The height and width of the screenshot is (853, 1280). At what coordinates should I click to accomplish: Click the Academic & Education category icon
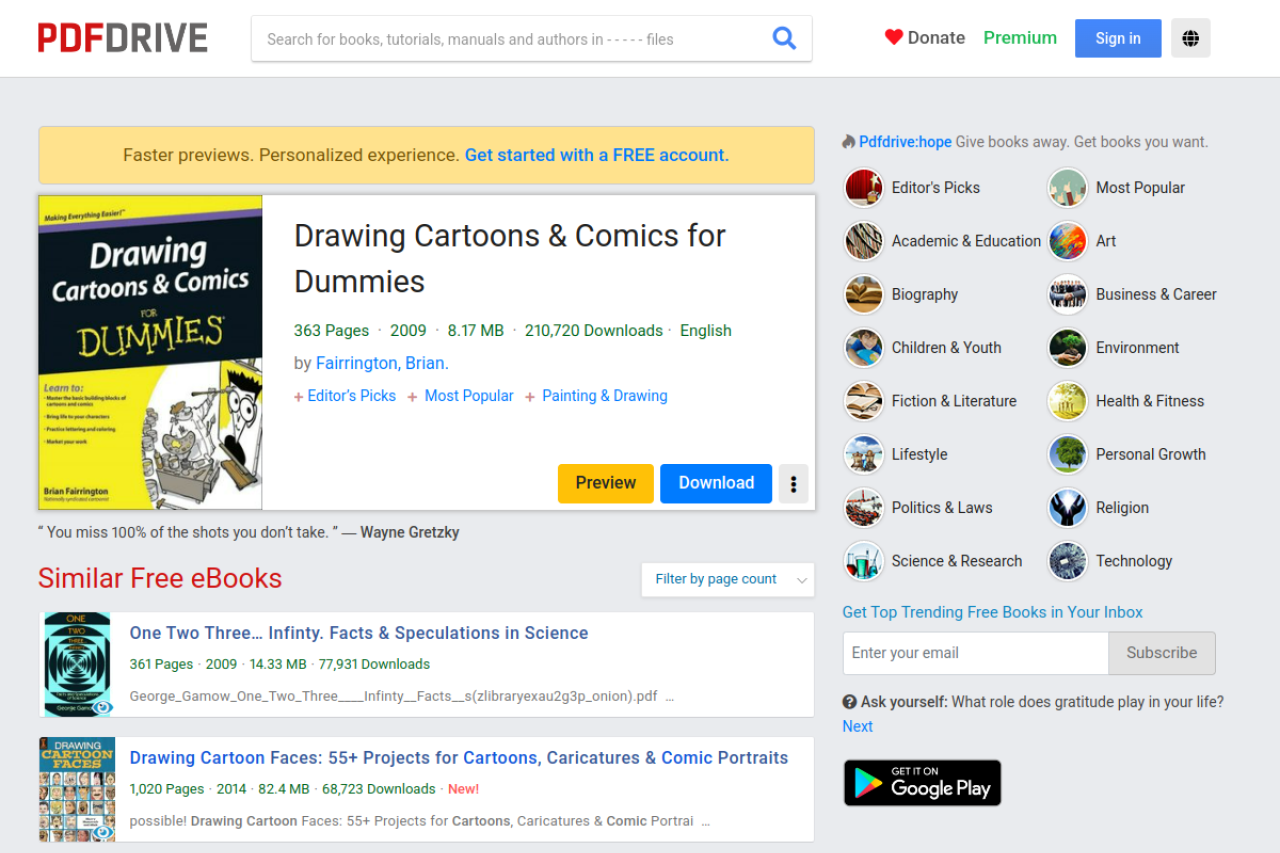[864, 241]
